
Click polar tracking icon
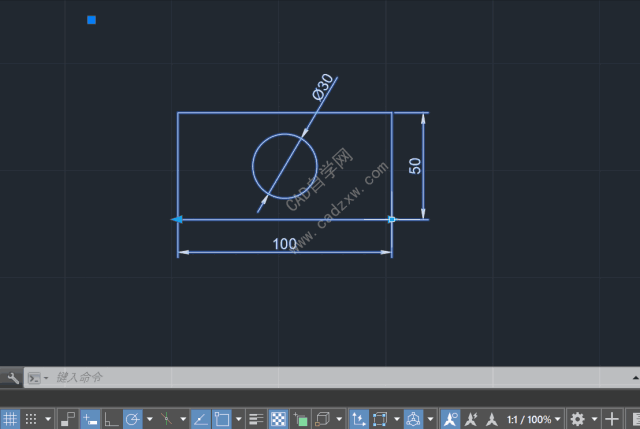click(x=132, y=419)
